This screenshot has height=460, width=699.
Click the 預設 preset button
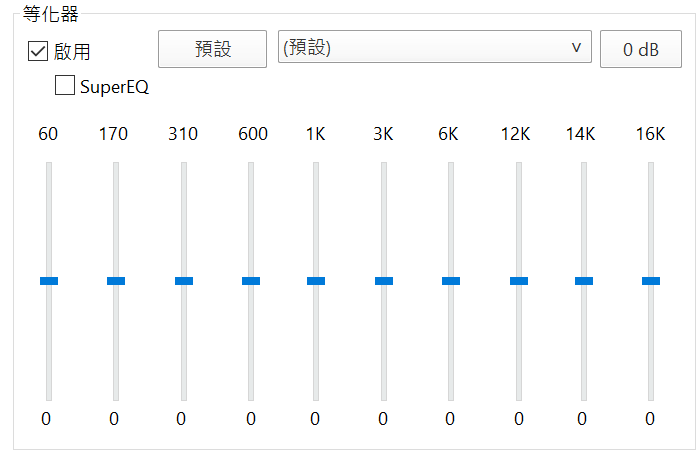click(x=213, y=49)
